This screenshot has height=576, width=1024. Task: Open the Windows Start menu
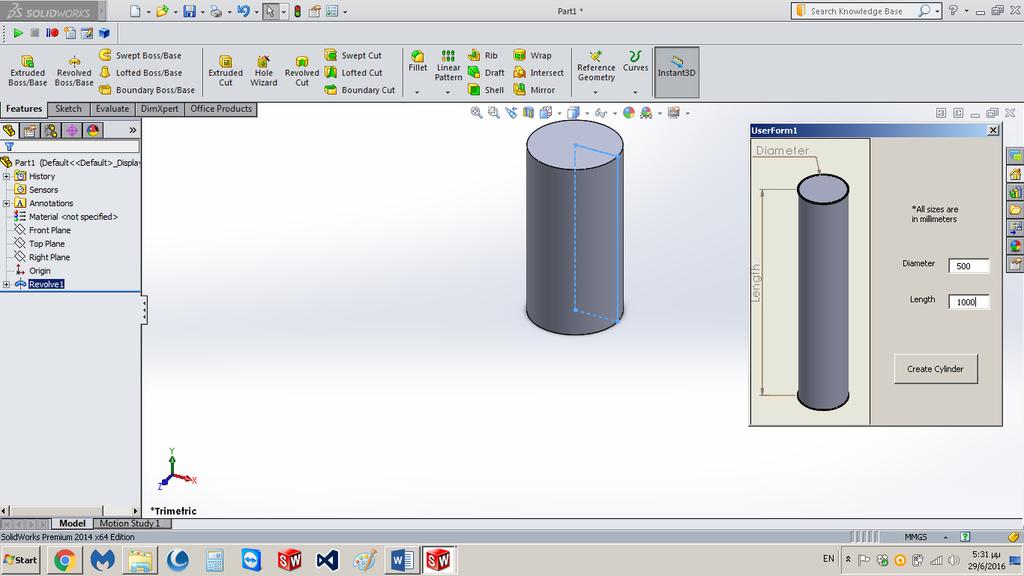click(x=21, y=560)
